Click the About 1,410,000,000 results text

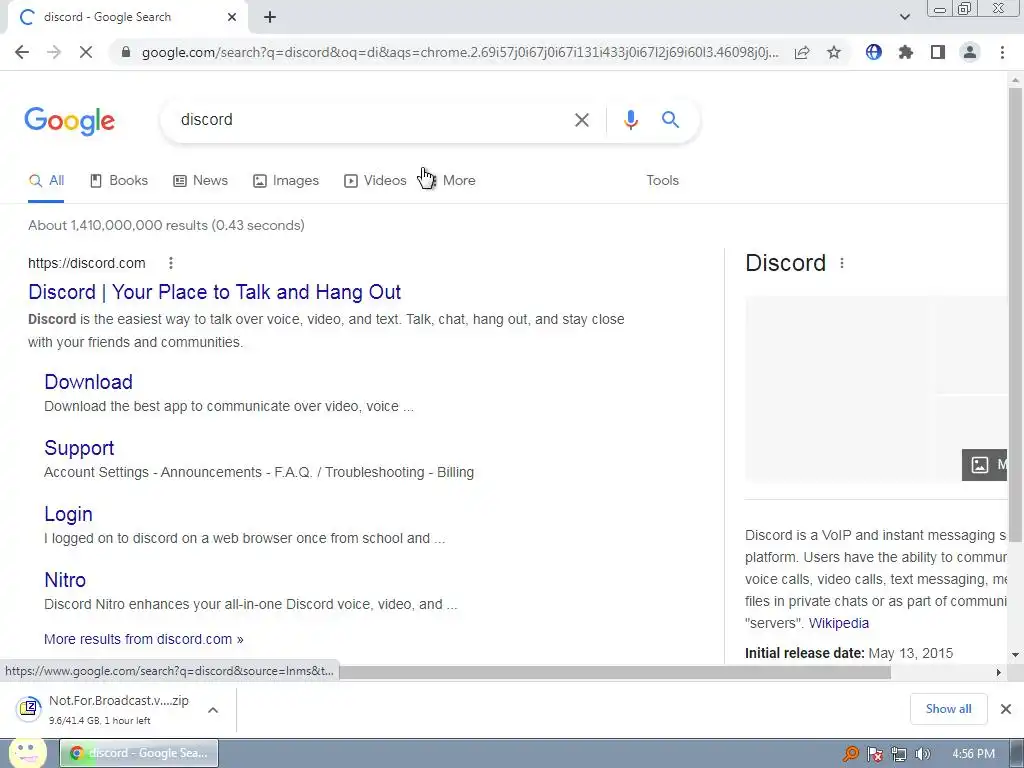[x=166, y=225]
